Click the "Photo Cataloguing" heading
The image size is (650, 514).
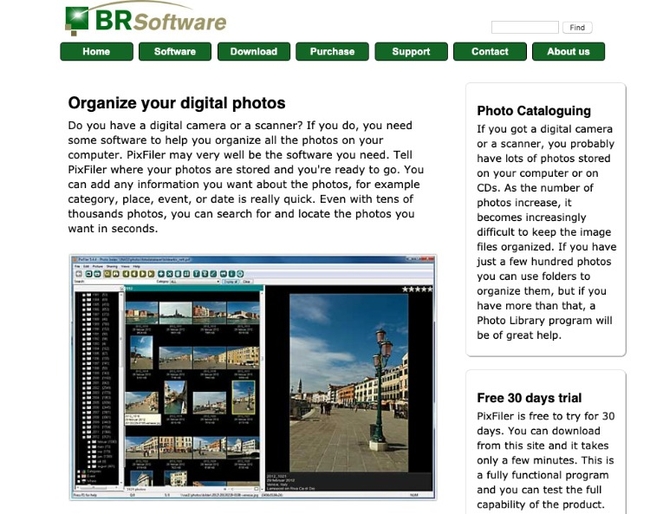534,111
